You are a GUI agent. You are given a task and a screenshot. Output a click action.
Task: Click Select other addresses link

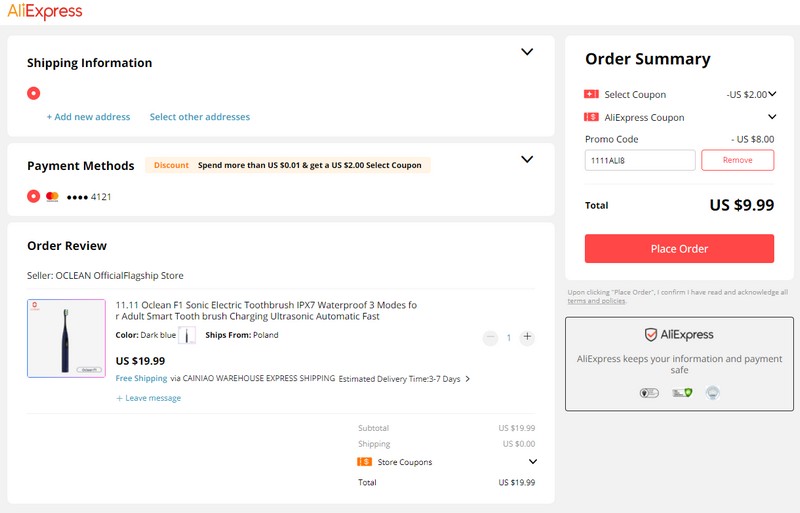pyautogui.click(x=200, y=117)
